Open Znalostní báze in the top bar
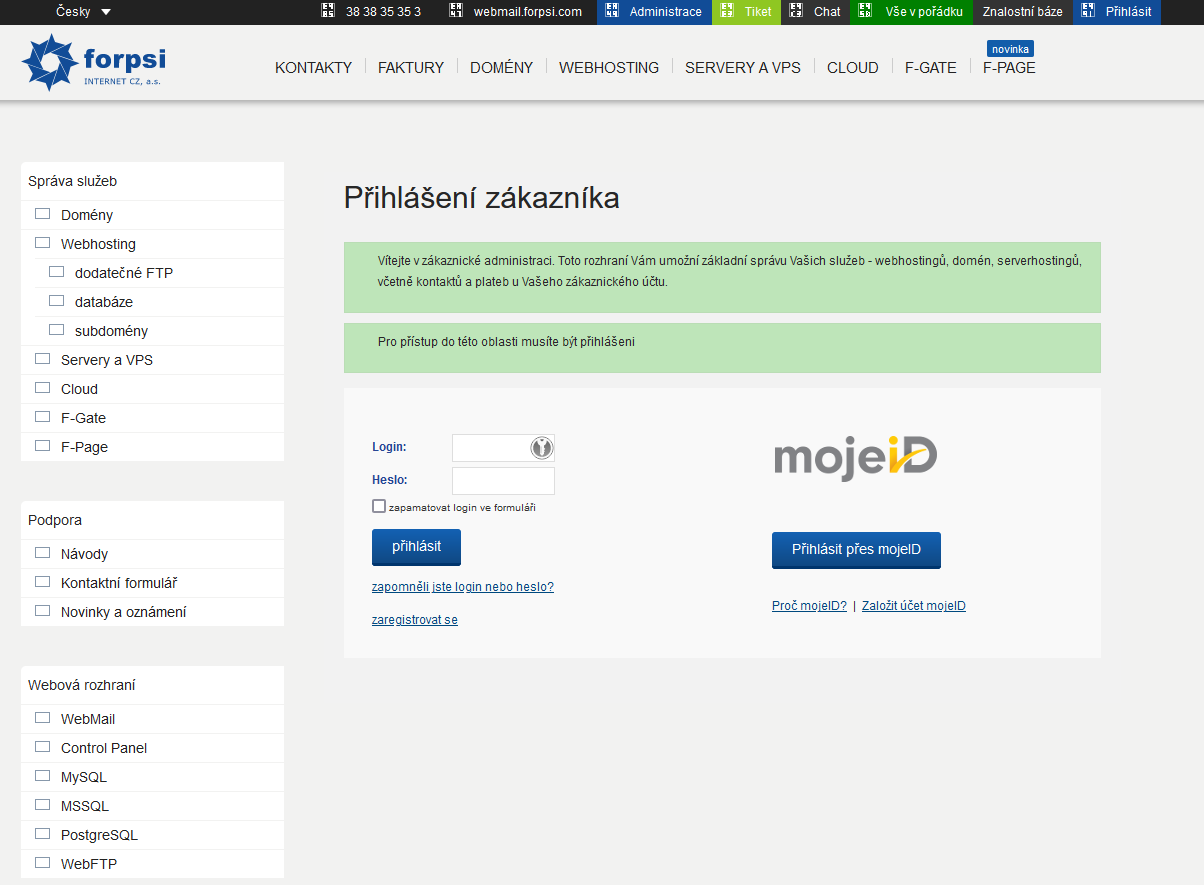This screenshot has width=1204, height=885. pos(1023,12)
